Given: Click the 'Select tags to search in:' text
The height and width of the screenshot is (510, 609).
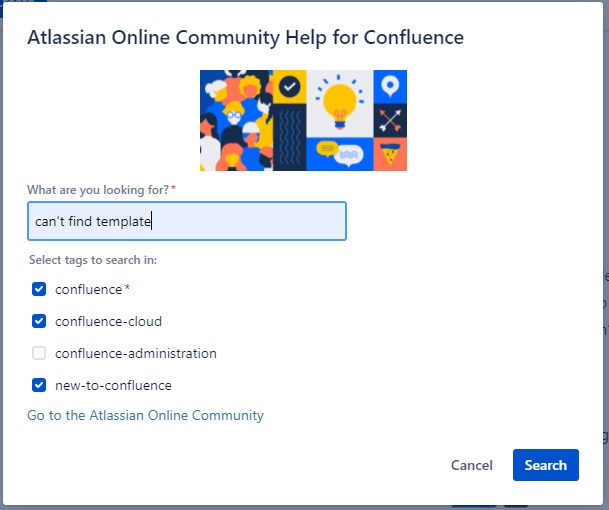Looking at the screenshot, I should coord(93,260).
